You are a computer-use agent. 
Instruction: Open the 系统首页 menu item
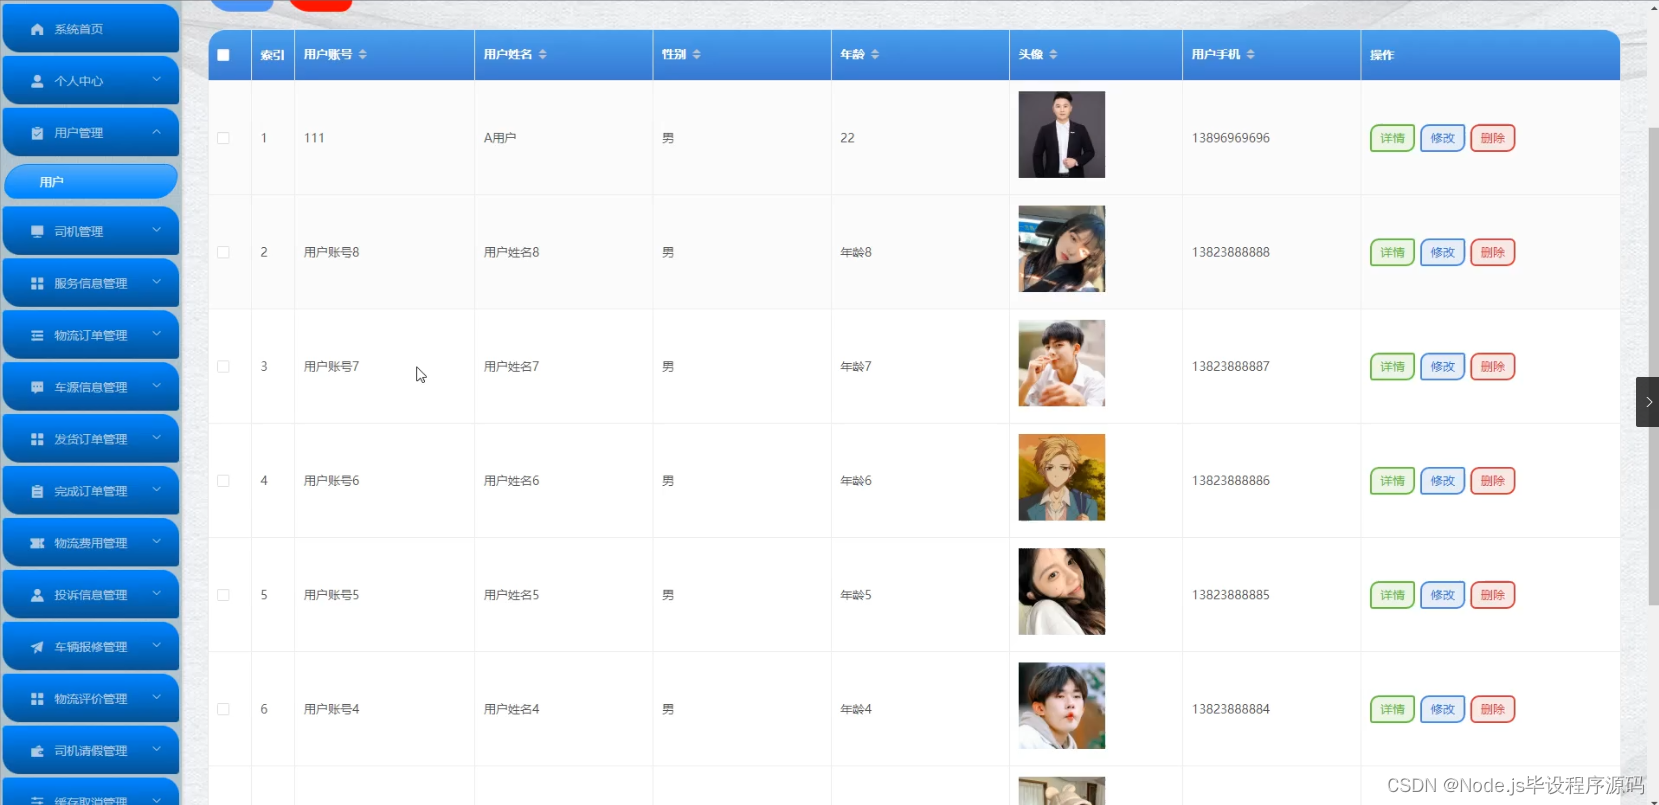click(x=91, y=28)
